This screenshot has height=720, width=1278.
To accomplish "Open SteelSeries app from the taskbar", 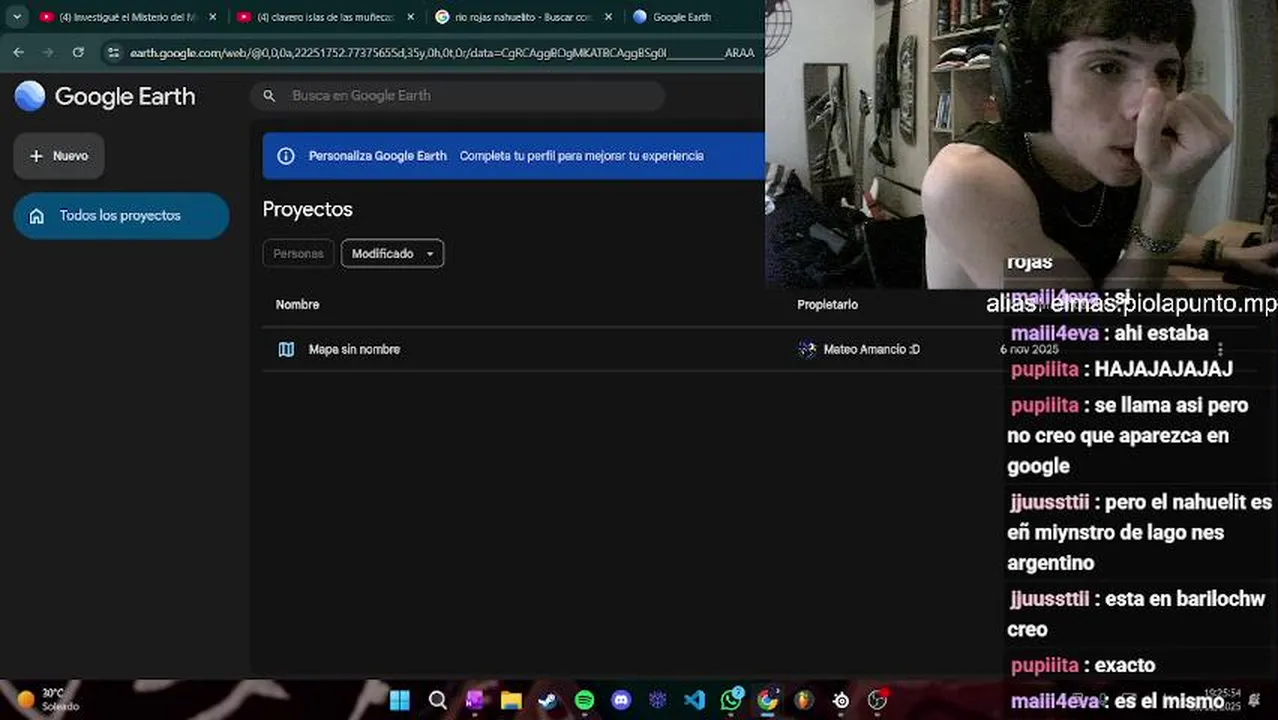I will point(841,700).
